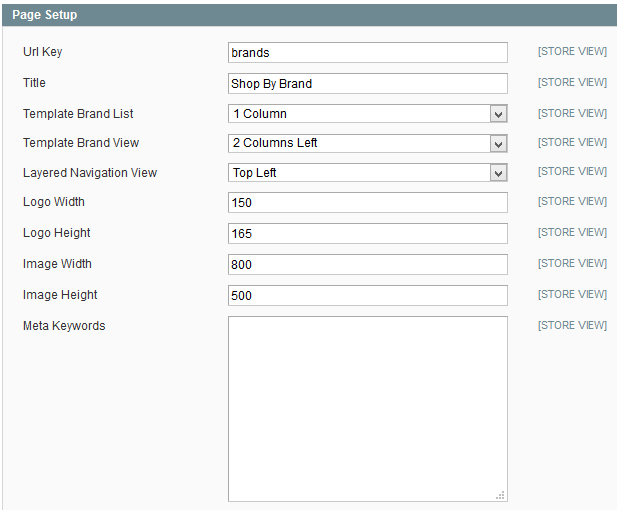The height and width of the screenshot is (510, 617).
Task: Select the 1 Column combo box
Action: tap(368, 114)
